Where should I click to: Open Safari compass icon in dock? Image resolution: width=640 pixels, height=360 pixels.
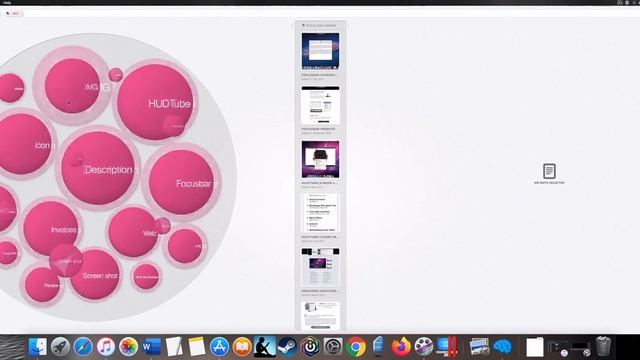(83, 347)
